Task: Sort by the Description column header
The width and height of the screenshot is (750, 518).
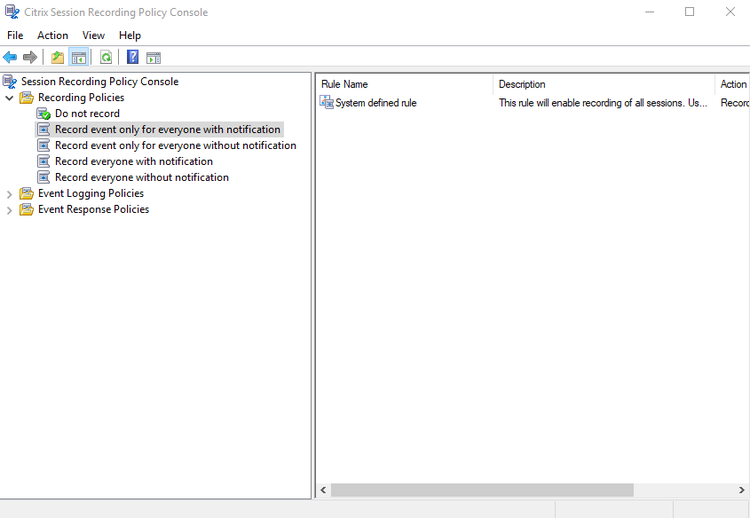Action: tap(604, 84)
